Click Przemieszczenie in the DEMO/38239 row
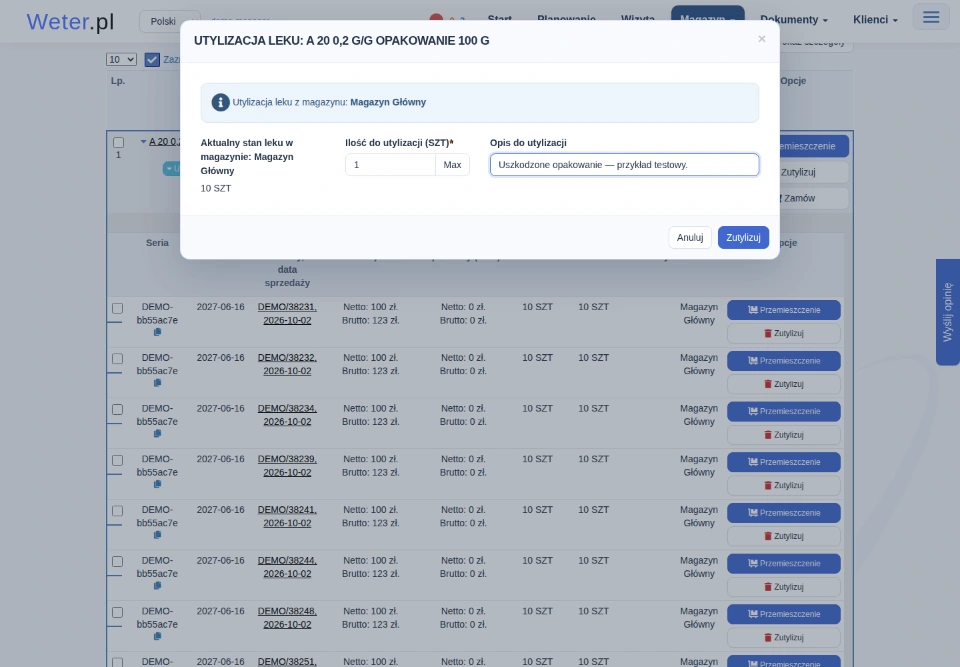 coord(784,462)
